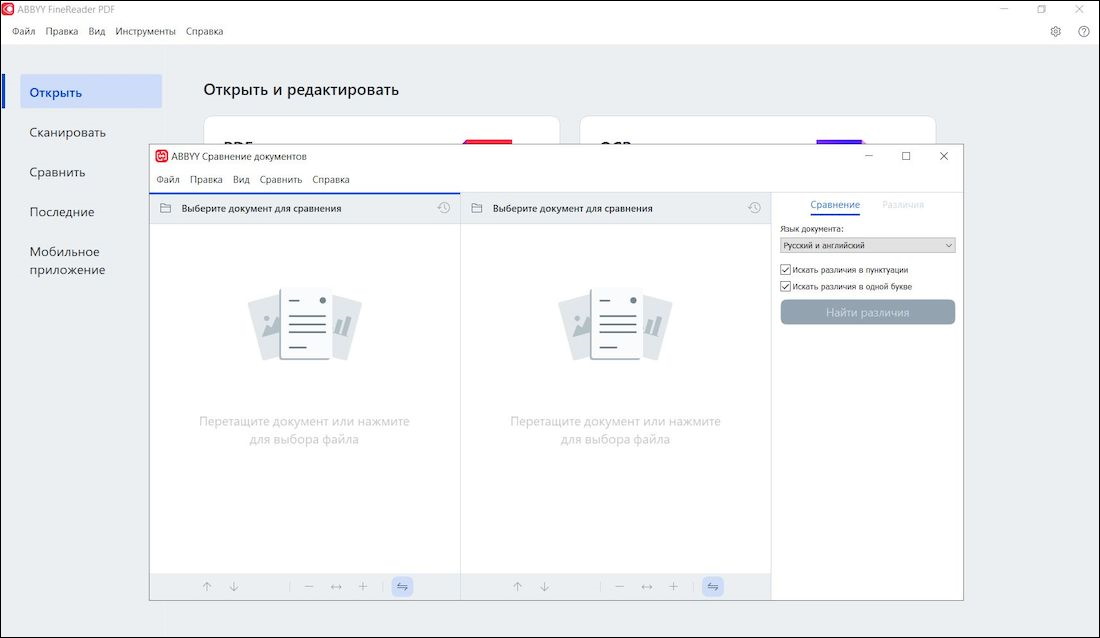Click document placeholder image in right panel
1100x638 pixels.
coord(615,324)
